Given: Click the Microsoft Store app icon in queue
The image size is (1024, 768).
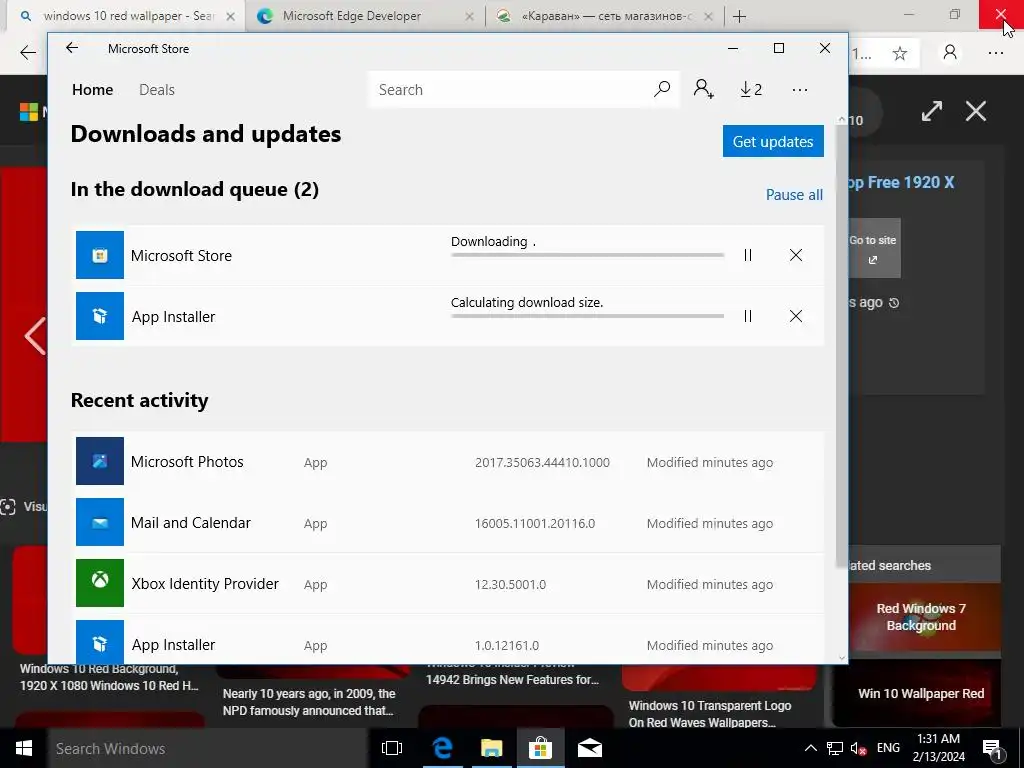Looking at the screenshot, I should pos(99,255).
